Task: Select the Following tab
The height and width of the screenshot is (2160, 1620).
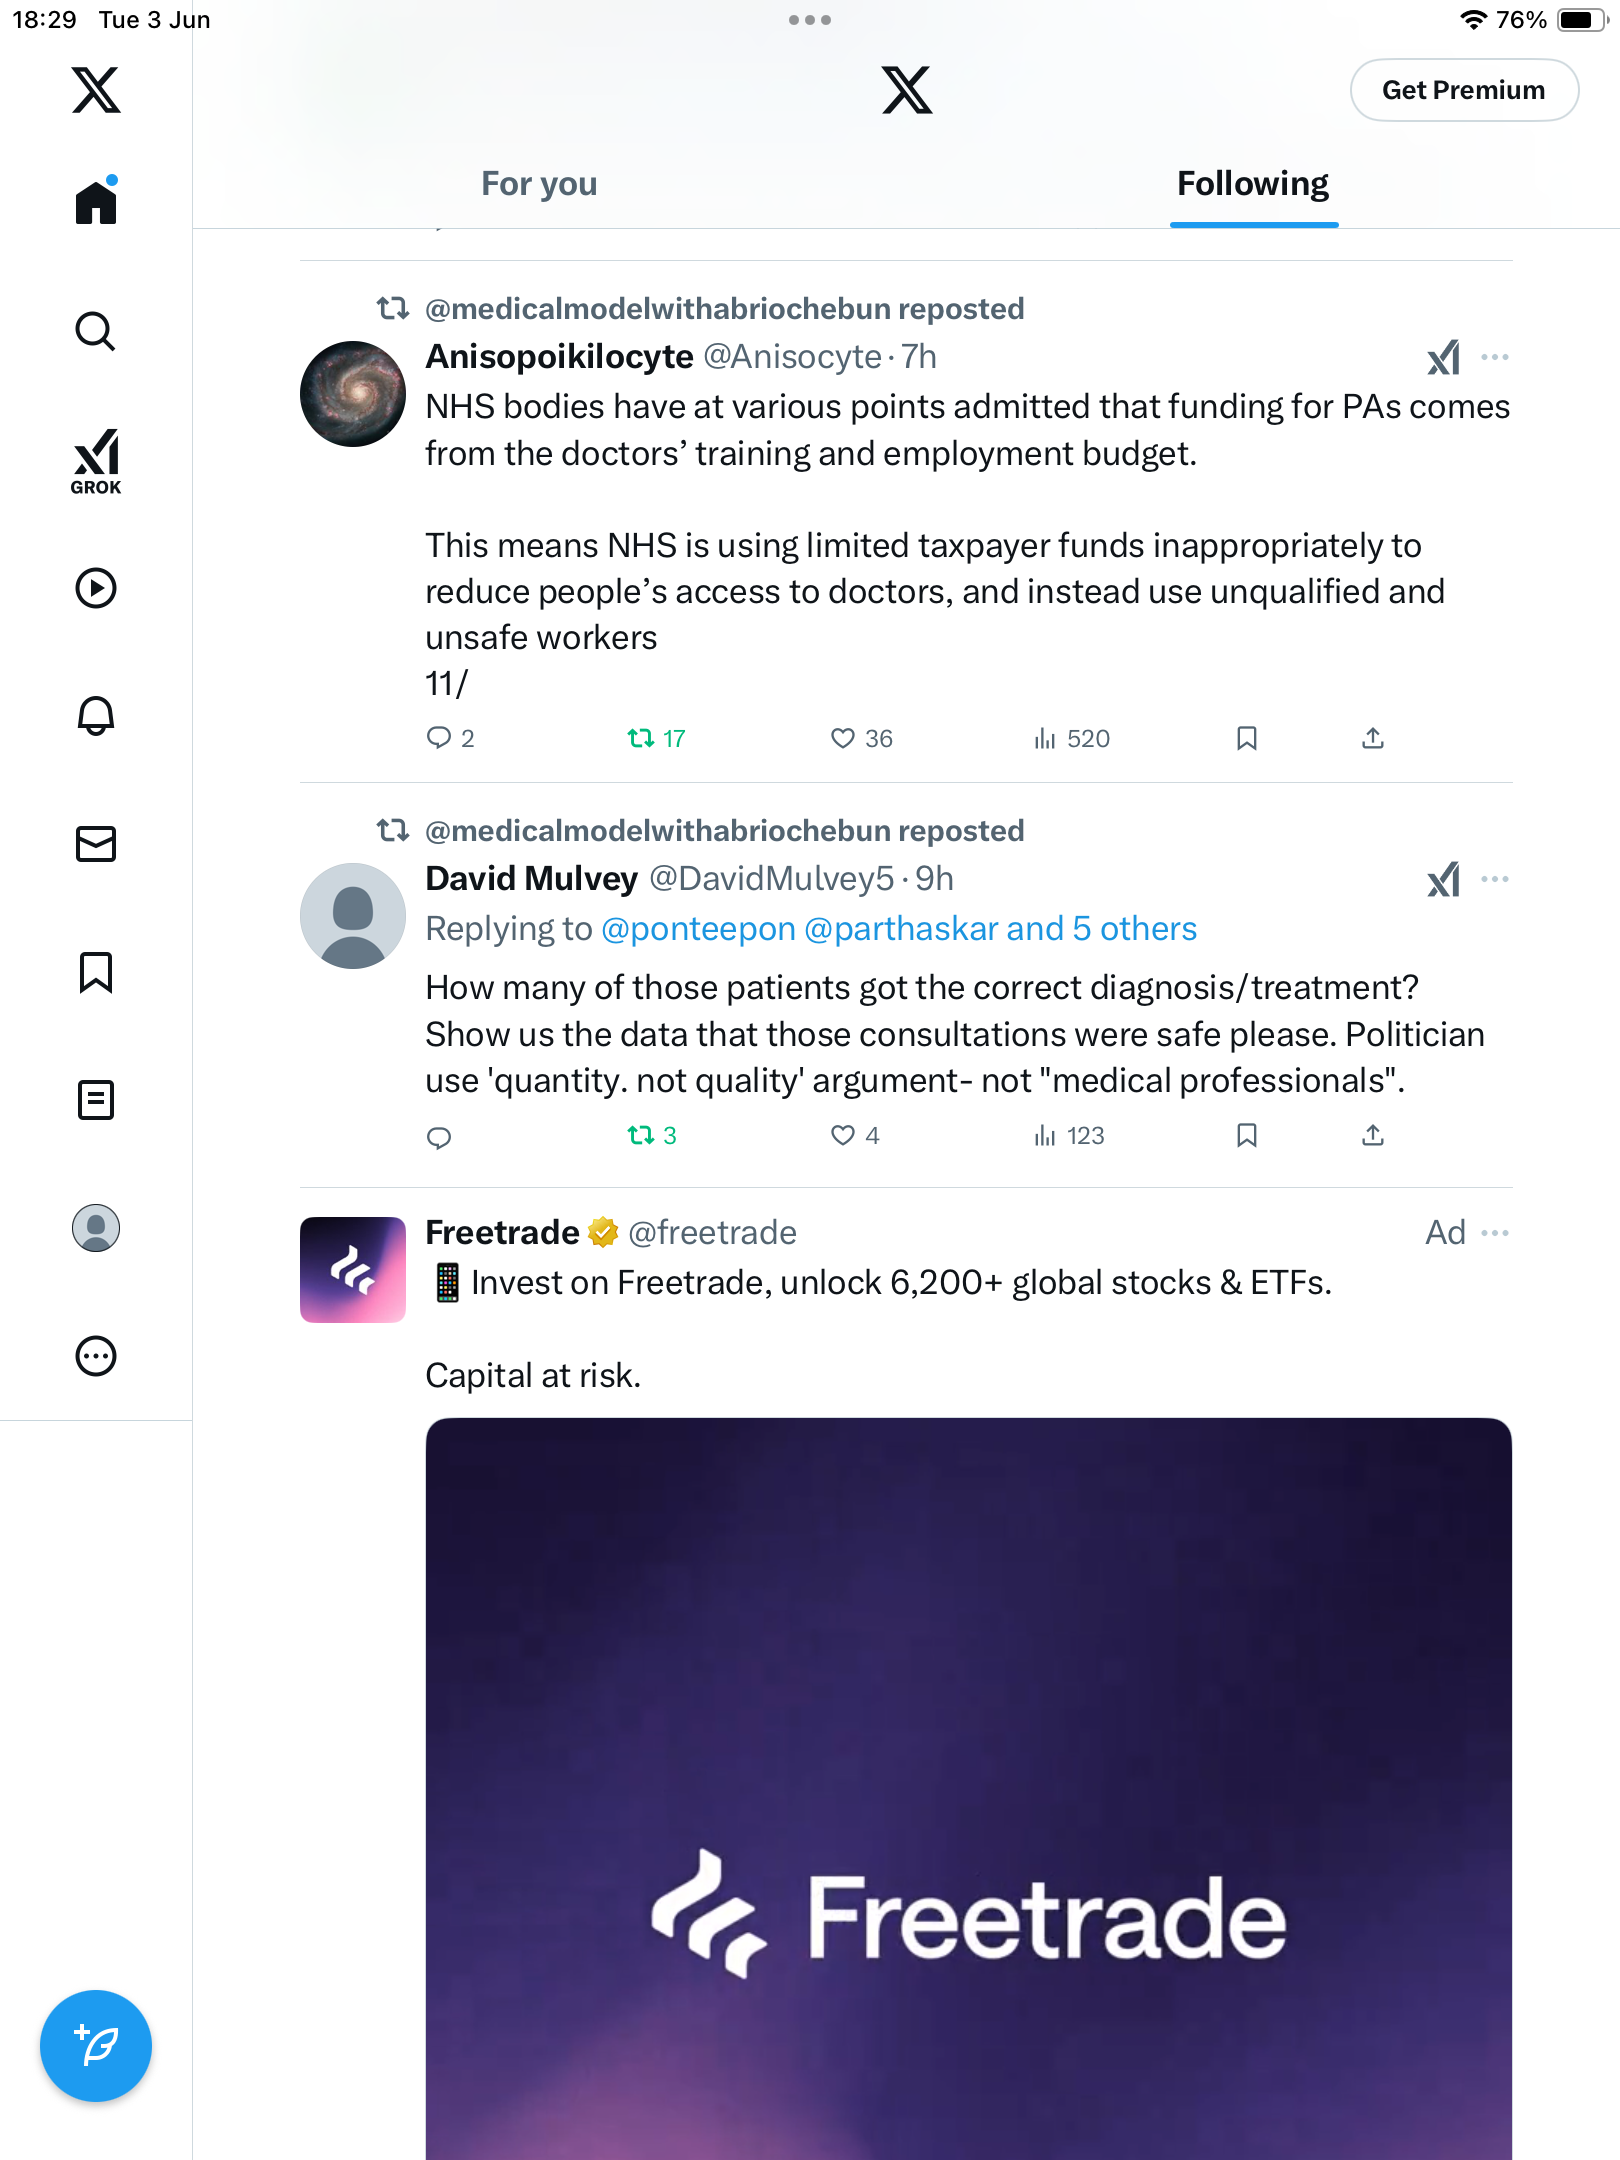Action: pyautogui.click(x=1253, y=184)
